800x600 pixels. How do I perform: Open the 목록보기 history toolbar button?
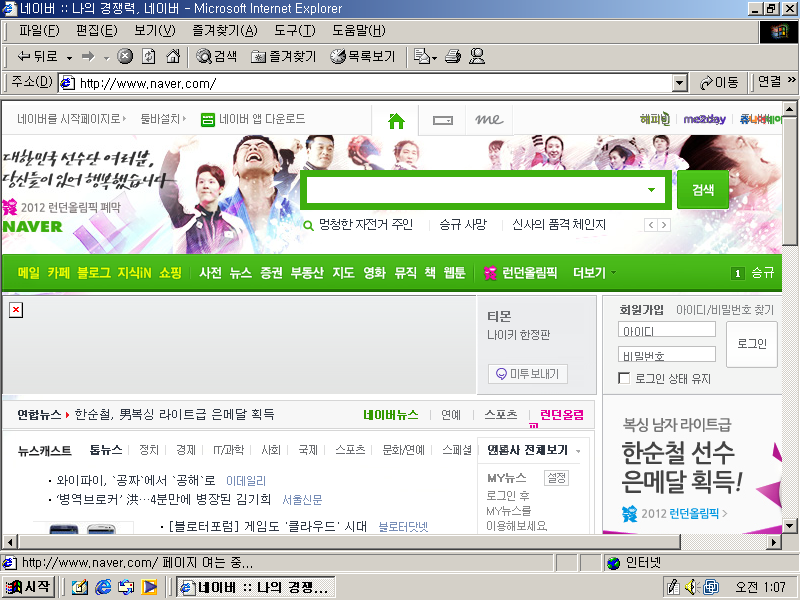[362, 56]
